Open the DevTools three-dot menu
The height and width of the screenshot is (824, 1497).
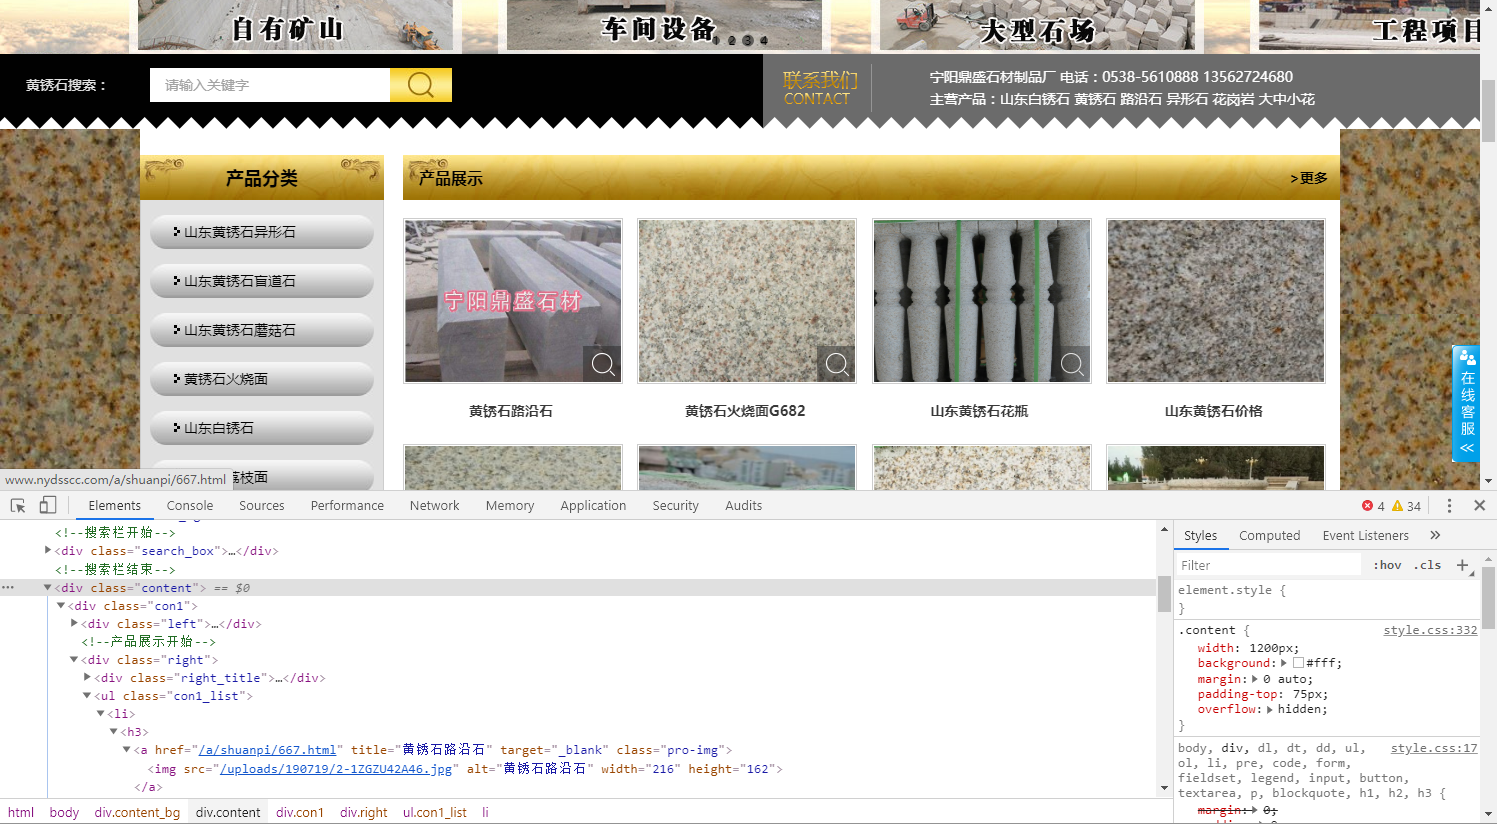pos(1449,506)
